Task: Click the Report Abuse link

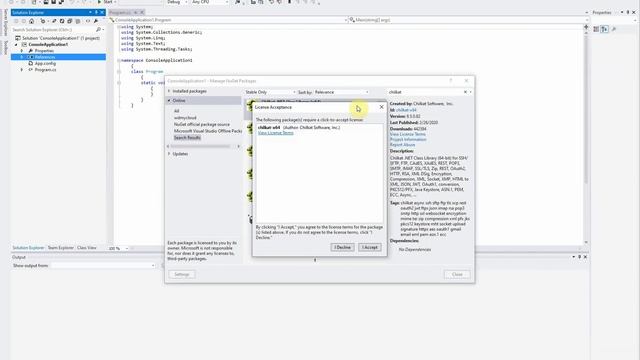Action: click(402, 144)
